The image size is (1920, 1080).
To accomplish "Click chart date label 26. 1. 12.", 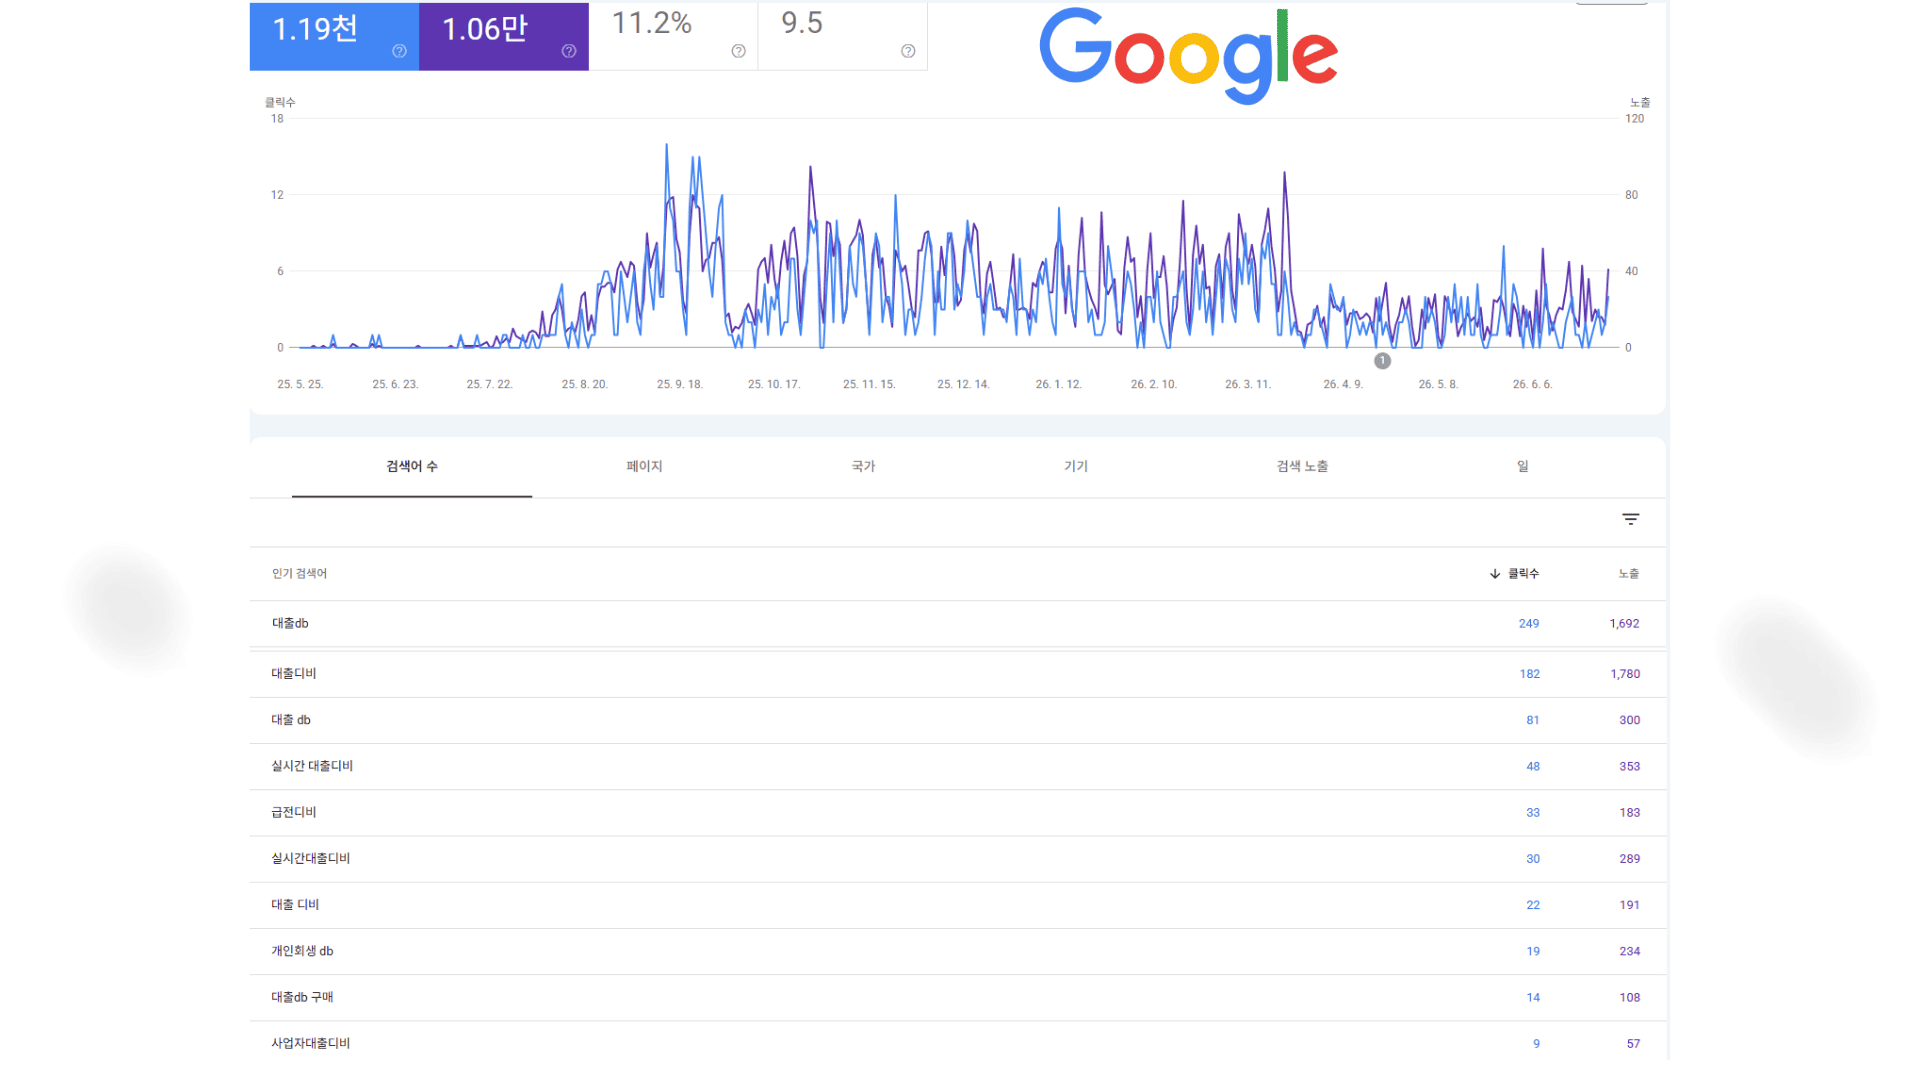I will pos(1059,385).
